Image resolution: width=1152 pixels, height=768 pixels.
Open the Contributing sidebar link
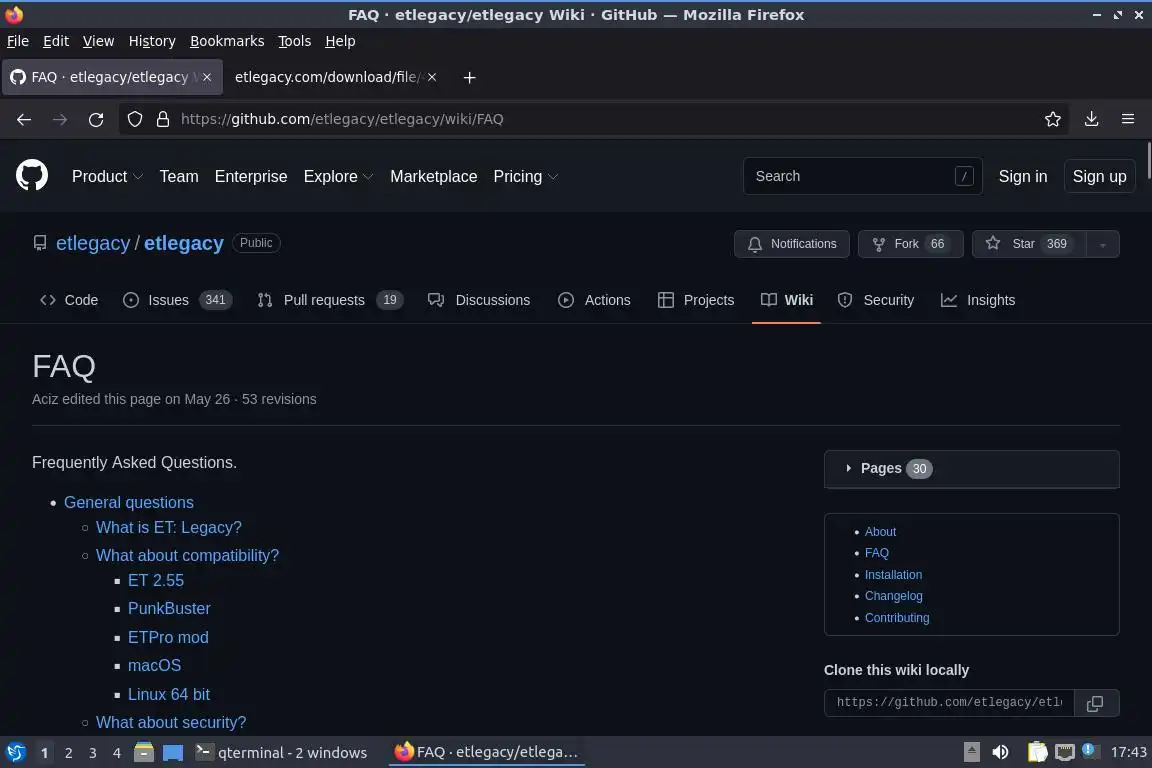897,618
